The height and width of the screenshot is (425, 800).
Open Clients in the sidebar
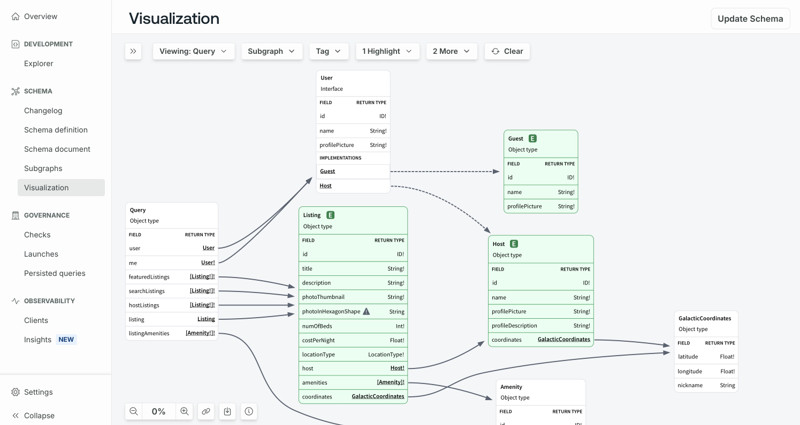(36, 320)
